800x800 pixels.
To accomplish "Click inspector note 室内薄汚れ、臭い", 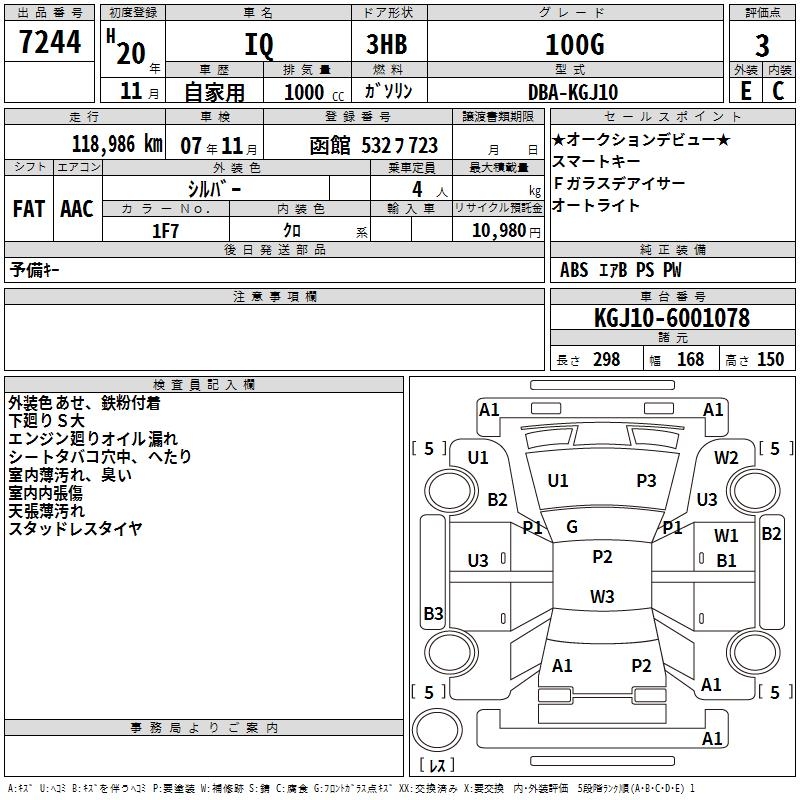I will (70, 475).
